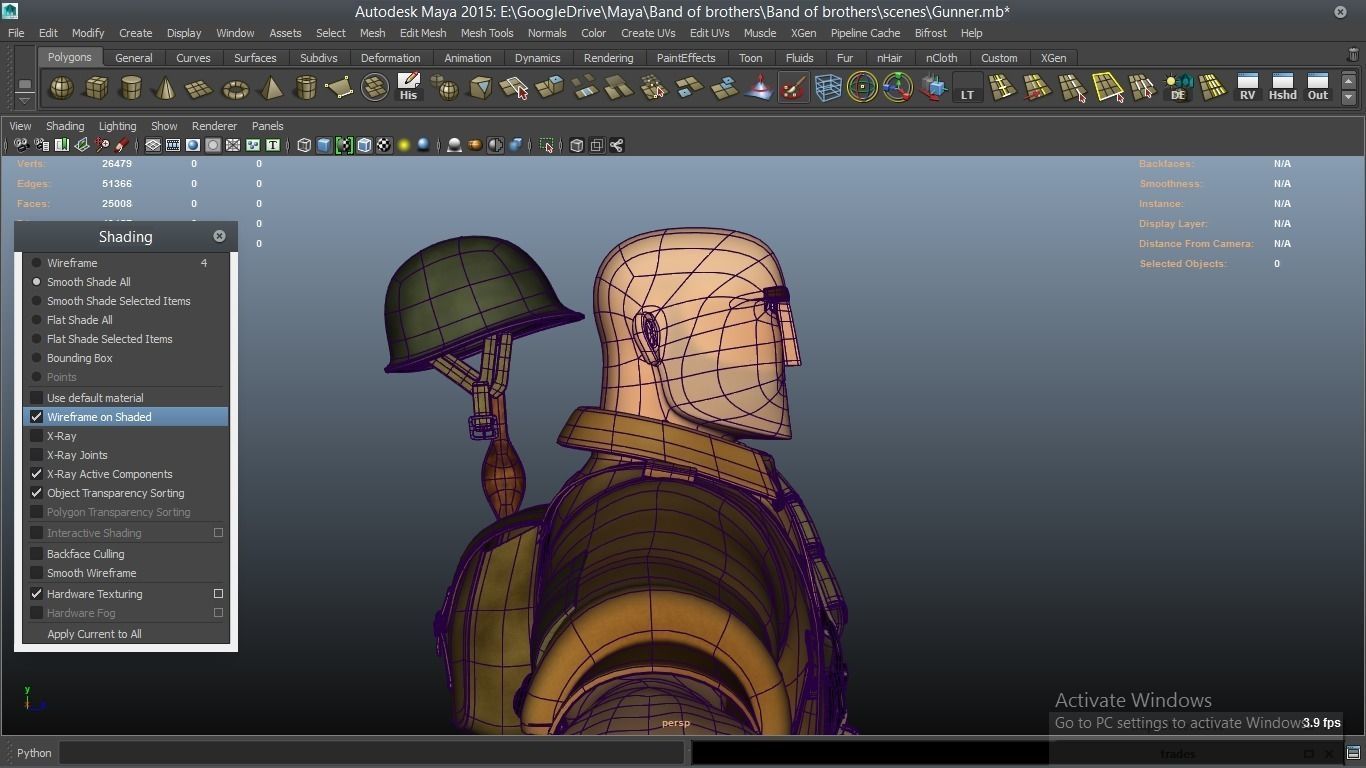Image resolution: width=1366 pixels, height=768 pixels.
Task: Open the Edit UVs menu
Action: (x=709, y=33)
